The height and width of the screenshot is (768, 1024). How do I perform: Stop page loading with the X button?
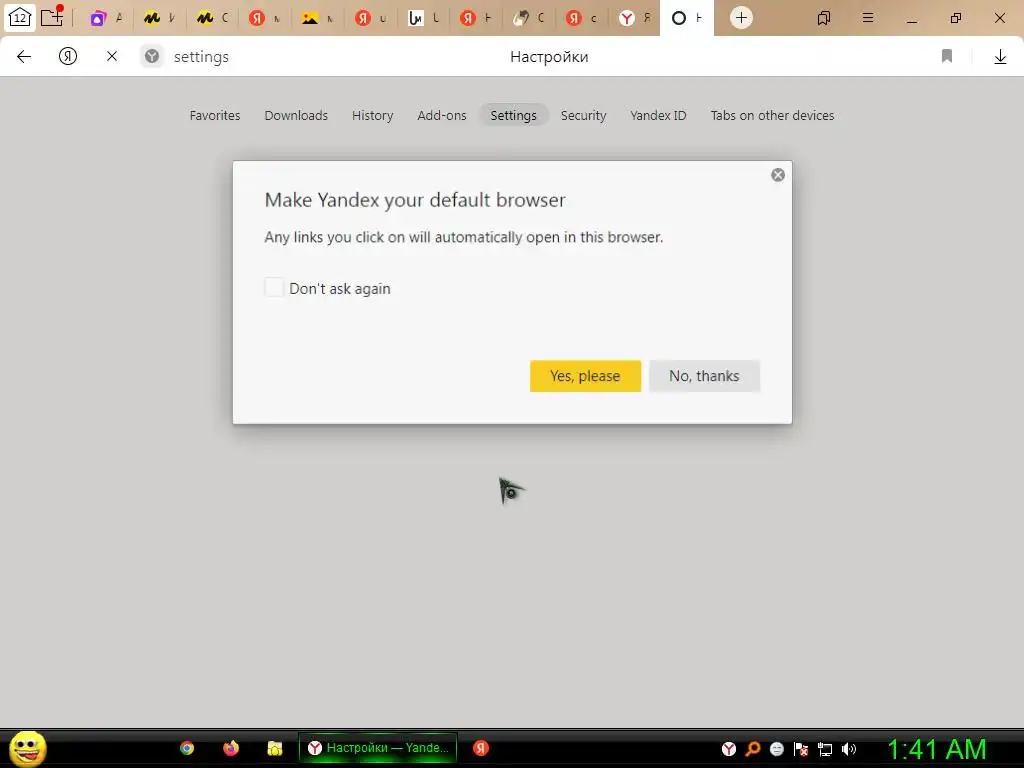(x=112, y=57)
